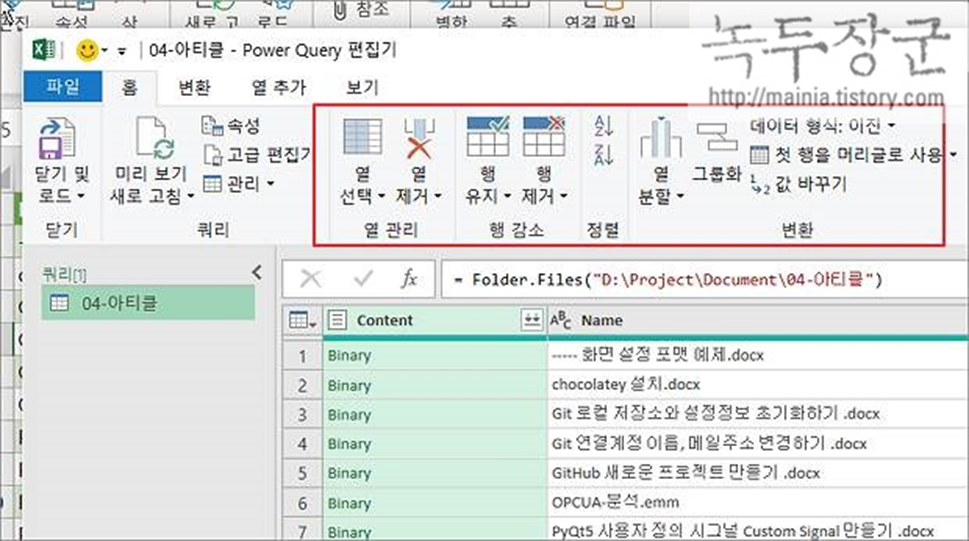
Task: Click the OPCUA-분석.emm cell
Action: (758, 503)
